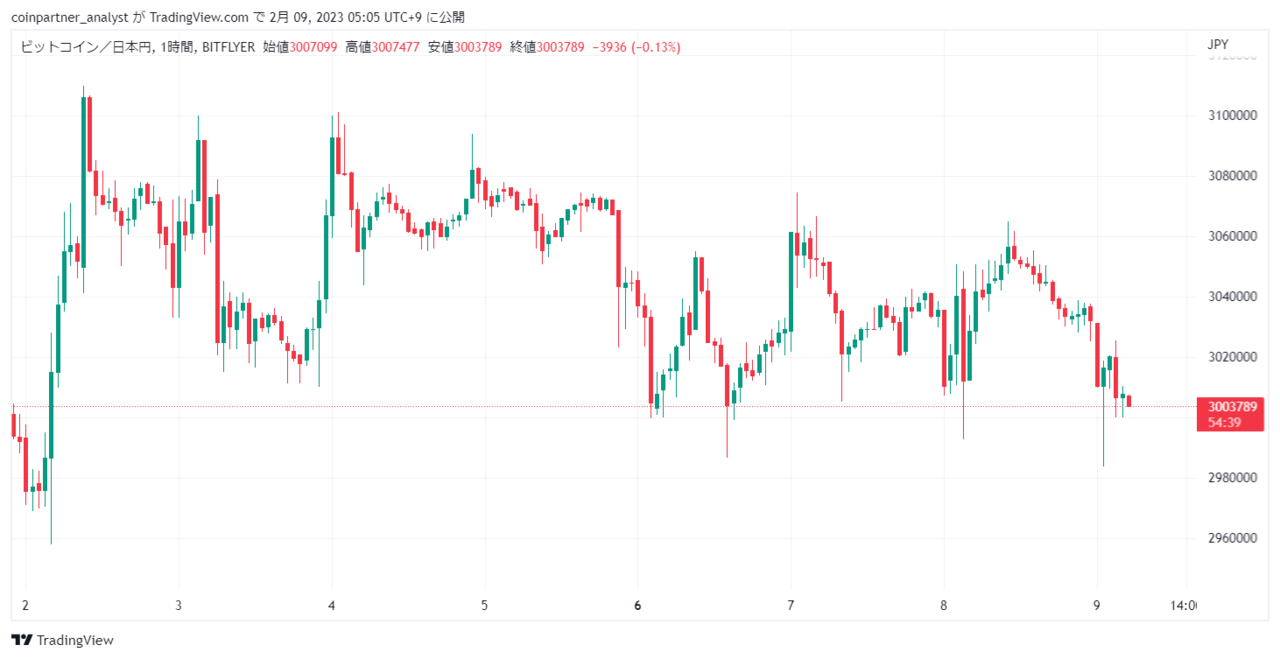
Task: Select the JPY currency label
Action: (1218, 45)
